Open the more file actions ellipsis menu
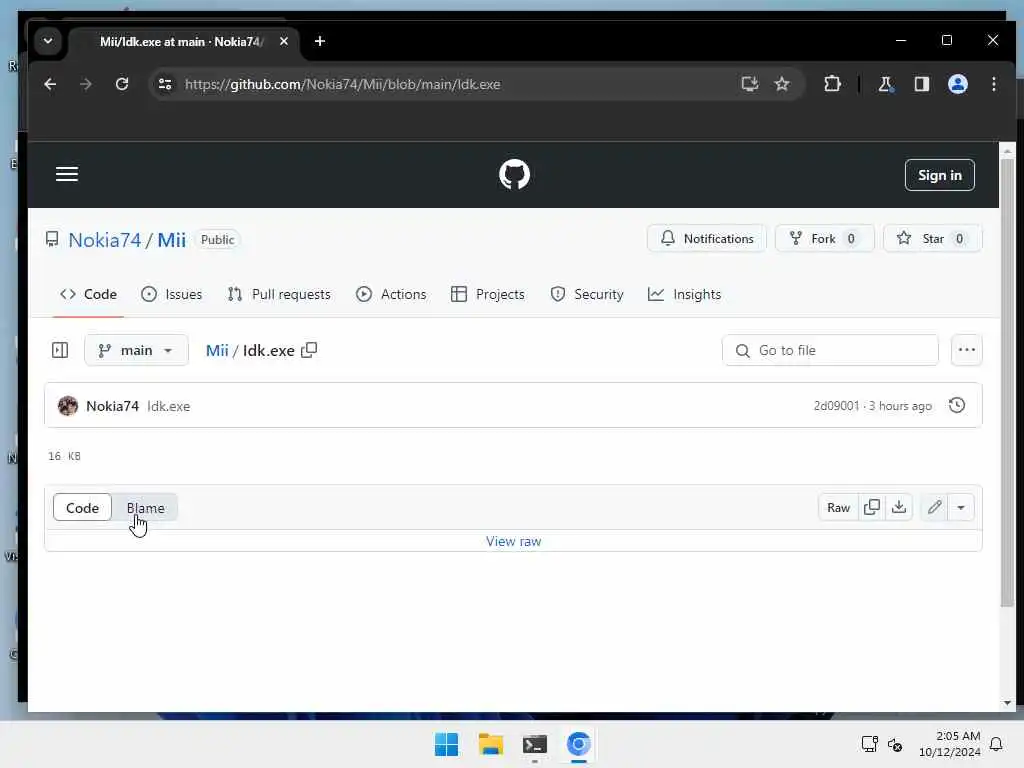Image resolution: width=1024 pixels, height=768 pixels. point(967,350)
